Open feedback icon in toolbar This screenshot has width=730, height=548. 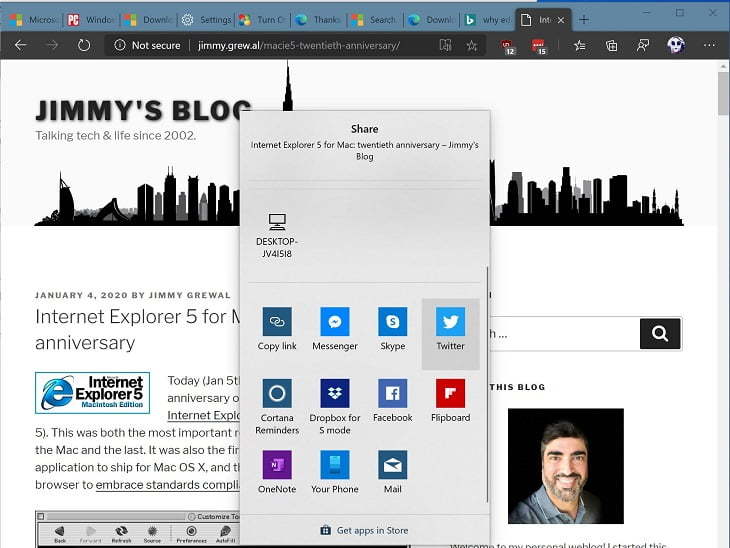(643, 45)
